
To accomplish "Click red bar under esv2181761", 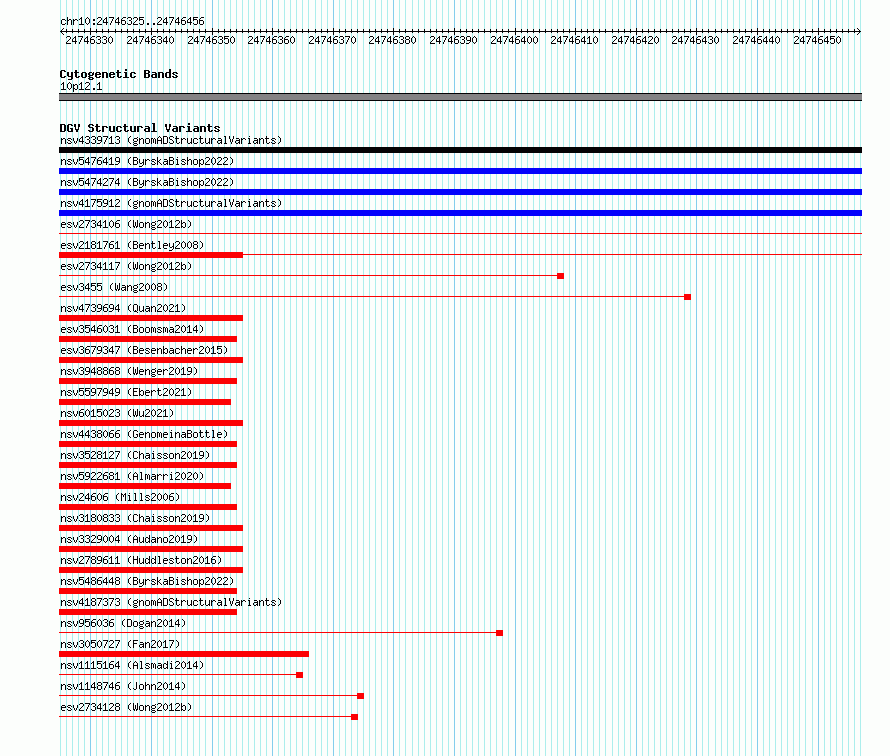I will pyautogui.click(x=151, y=255).
